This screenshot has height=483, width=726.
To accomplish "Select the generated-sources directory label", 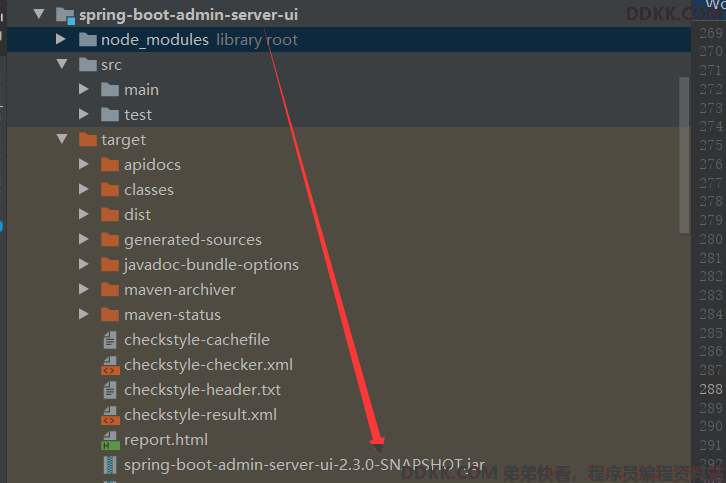I will coord(193,240).
